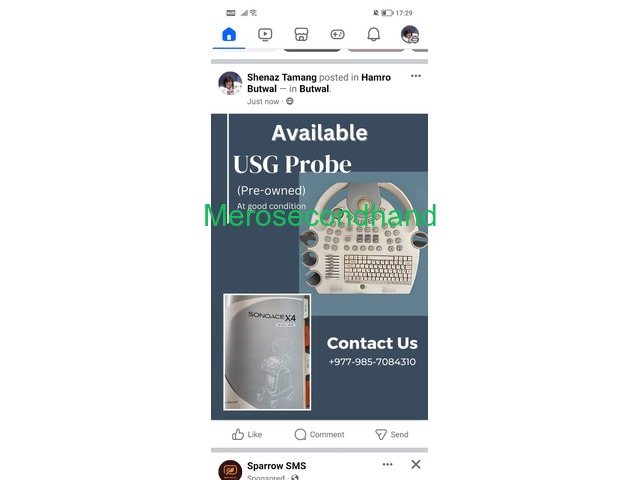Open the Watch video tab
The image size is (640, 480).
click(265, 34)
